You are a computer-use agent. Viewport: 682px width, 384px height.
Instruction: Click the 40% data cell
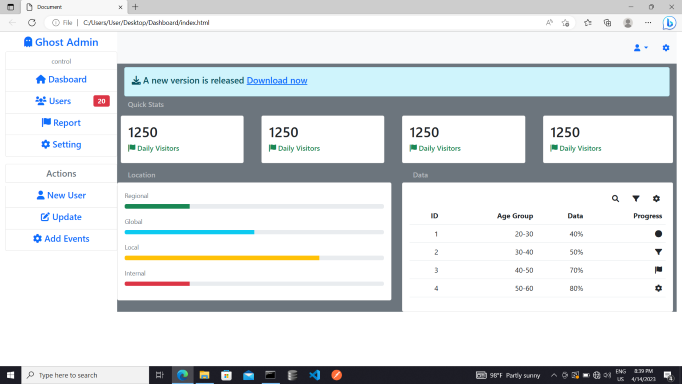[576, 234]
